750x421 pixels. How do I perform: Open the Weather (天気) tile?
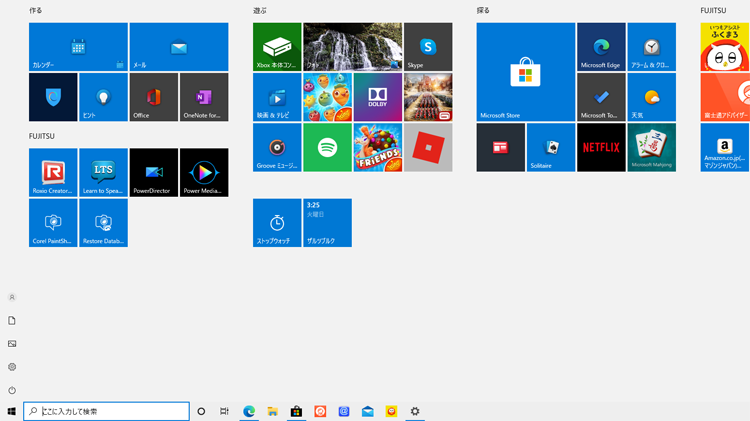tap(651, 97)
